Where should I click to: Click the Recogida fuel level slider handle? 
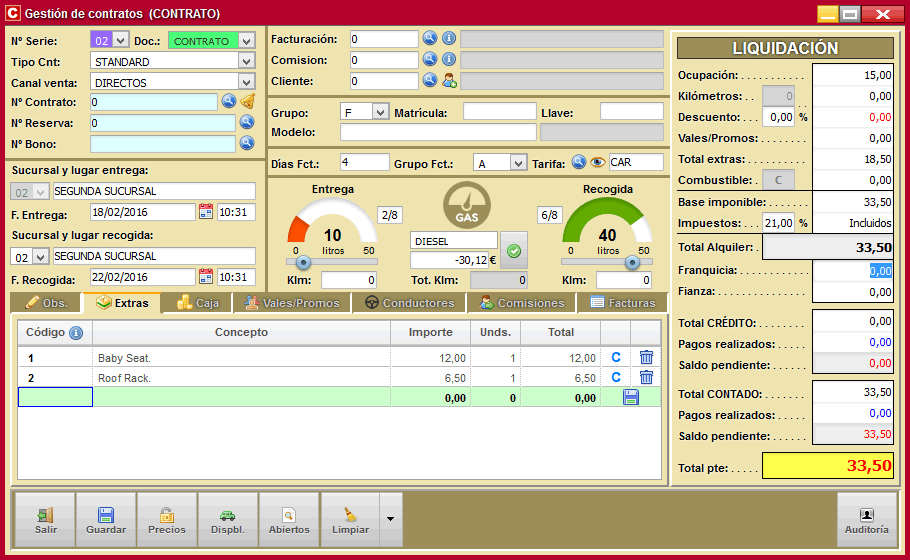click(631, 262)
